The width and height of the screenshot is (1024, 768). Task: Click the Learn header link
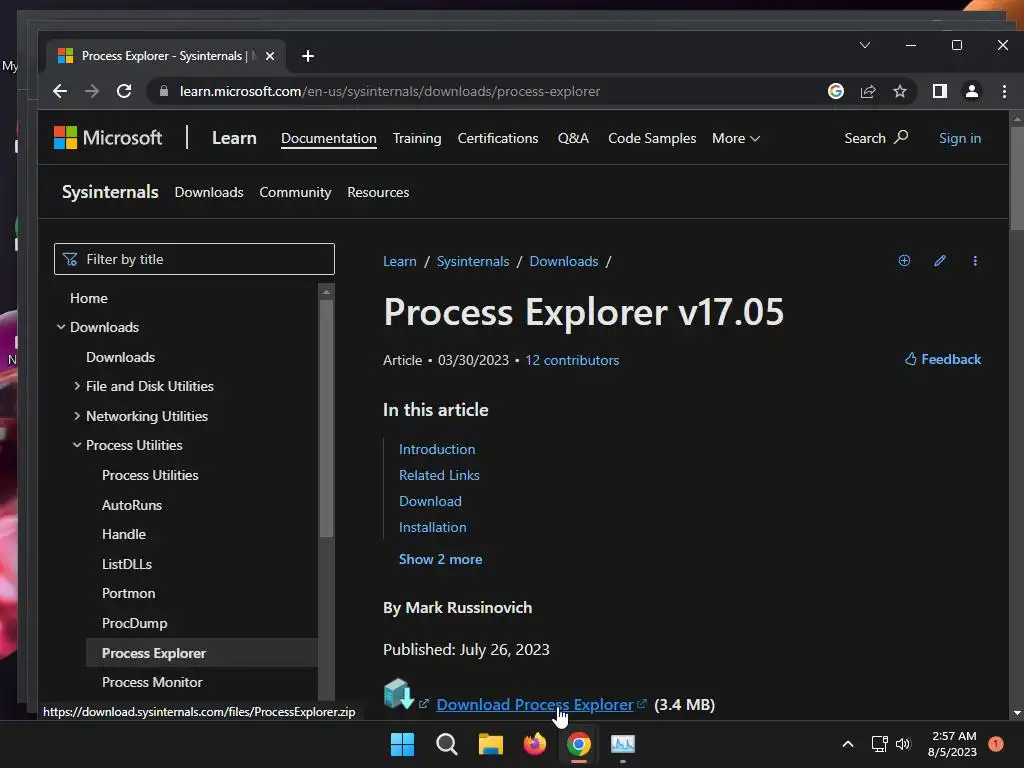point(234,138)
